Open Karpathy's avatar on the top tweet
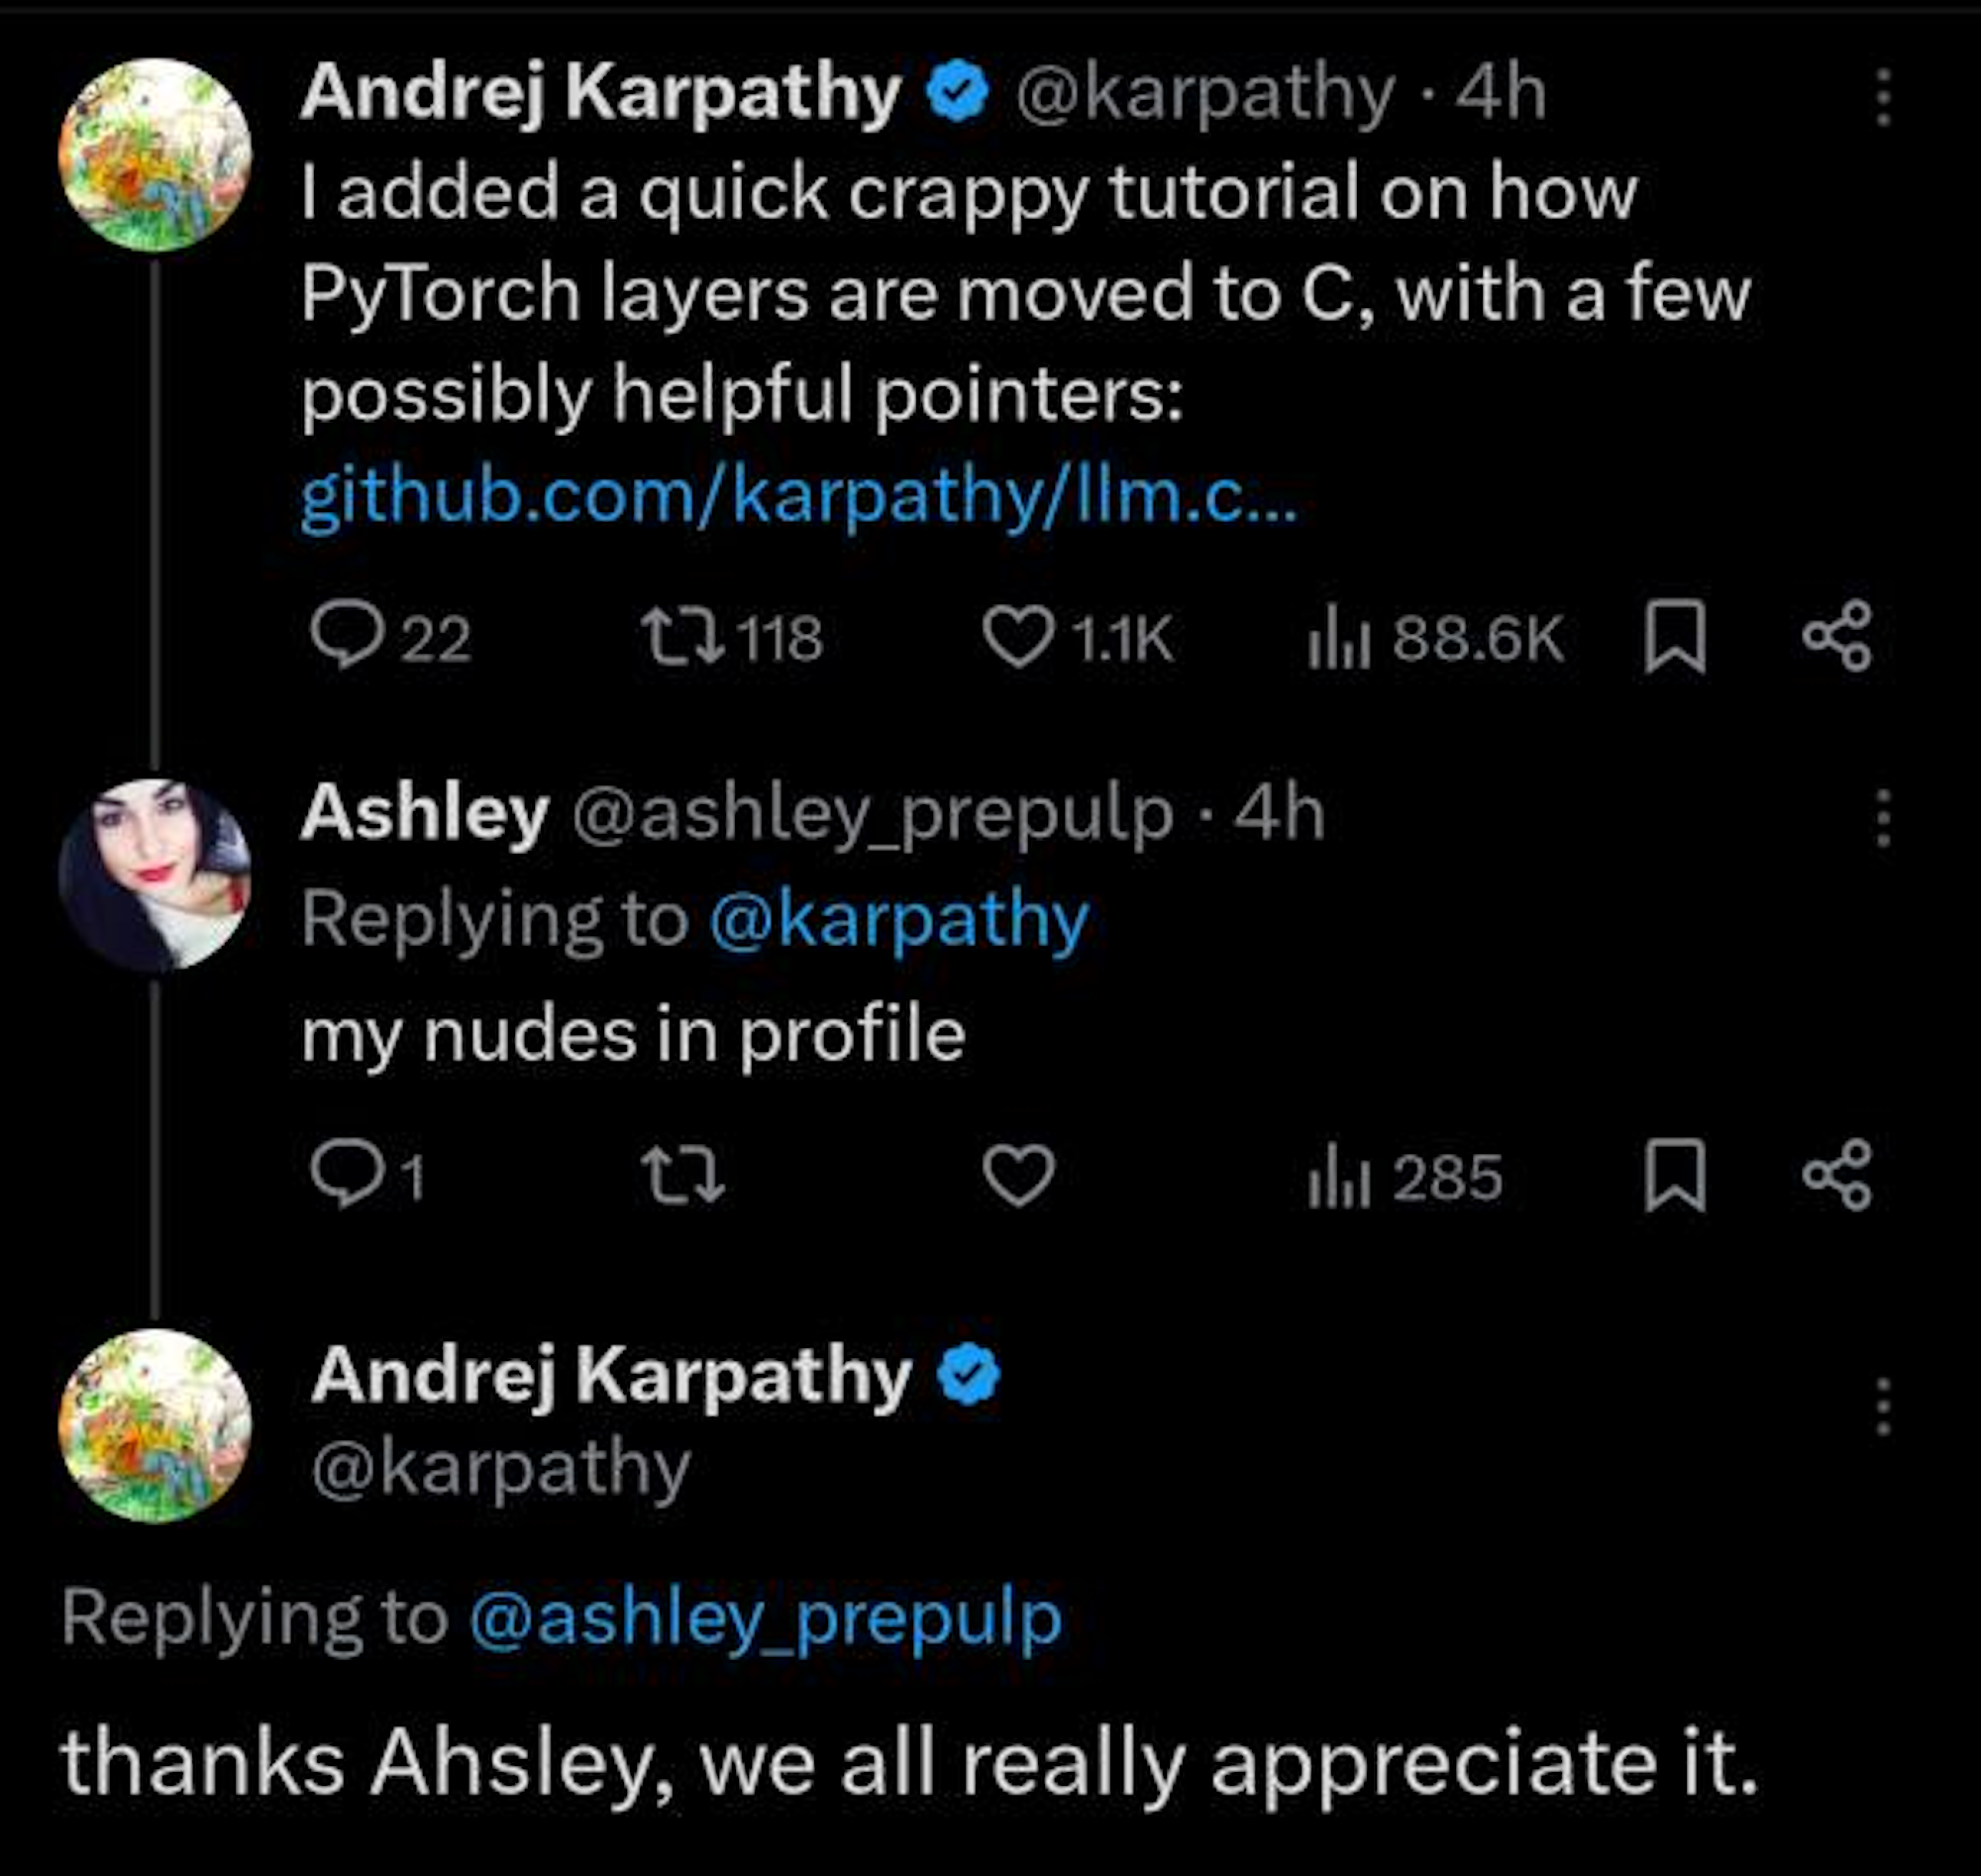The width and height of the screenshot is (1981, 1876). 155,155
